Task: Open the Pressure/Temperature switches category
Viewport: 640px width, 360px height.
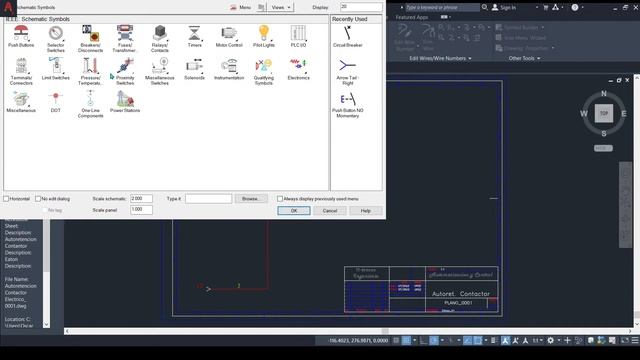Action: tap(90, 71)
